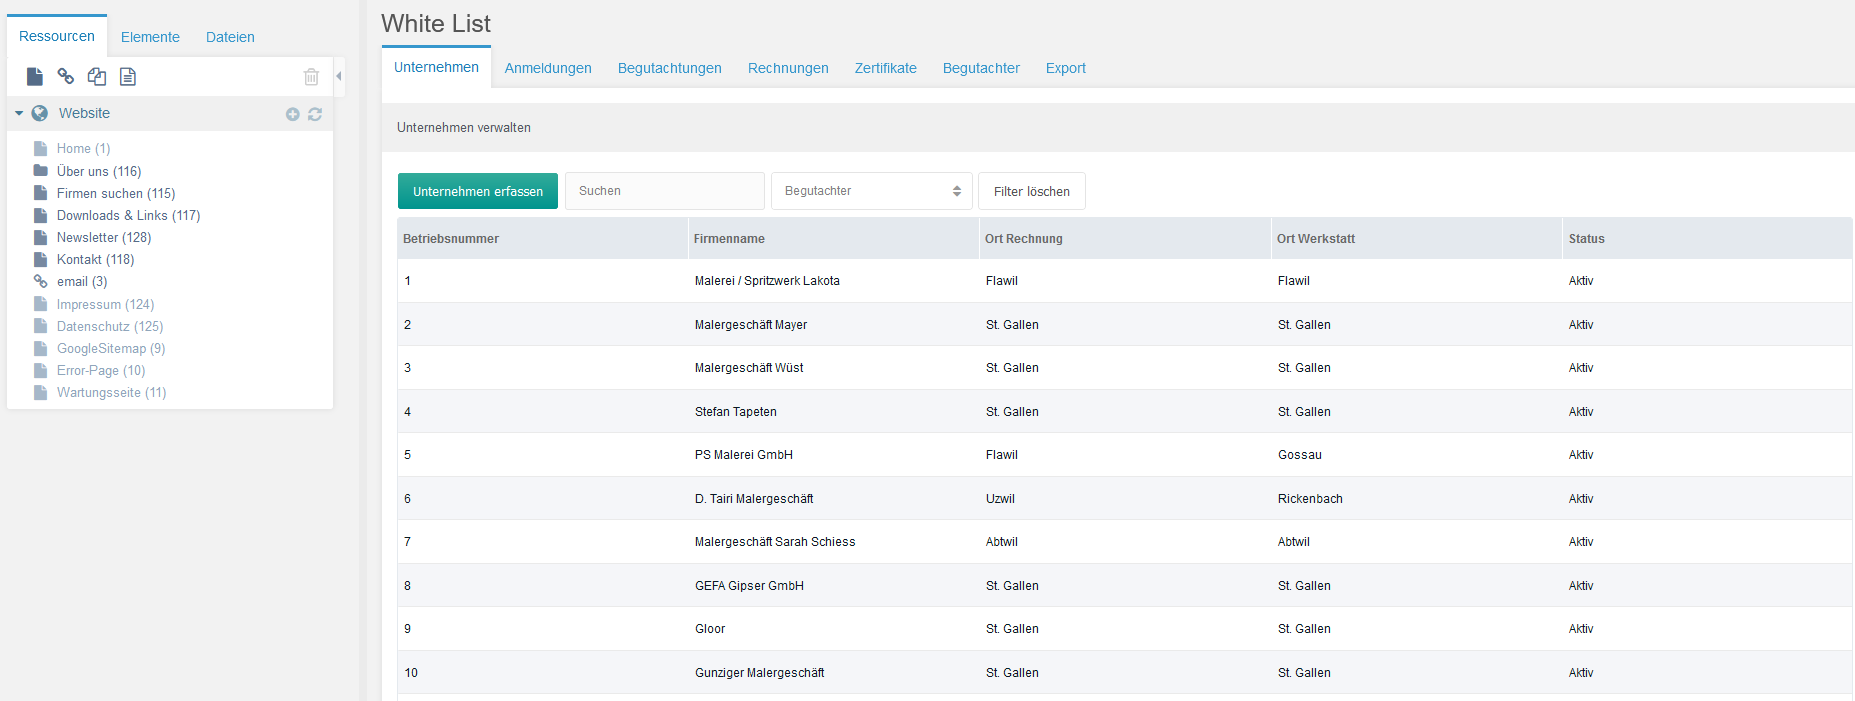The width and height of the screenshot is (1855, 701).
Task: Refresh the Website resource tree
Action: (x=315, y=114)
